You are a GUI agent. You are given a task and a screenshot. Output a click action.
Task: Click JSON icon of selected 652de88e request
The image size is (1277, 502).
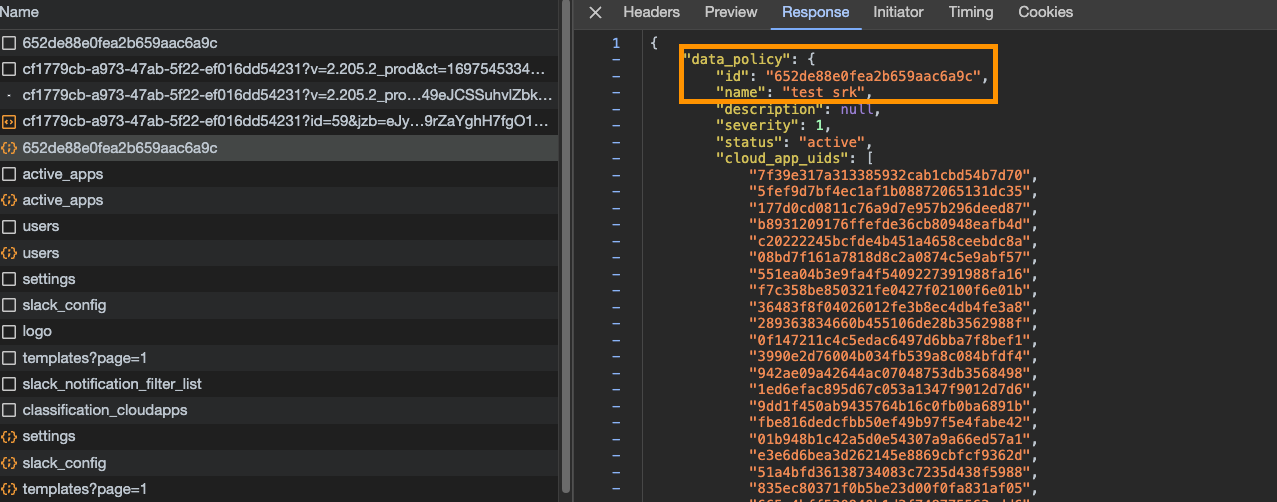pyautogui.click(x=9, y=148)
